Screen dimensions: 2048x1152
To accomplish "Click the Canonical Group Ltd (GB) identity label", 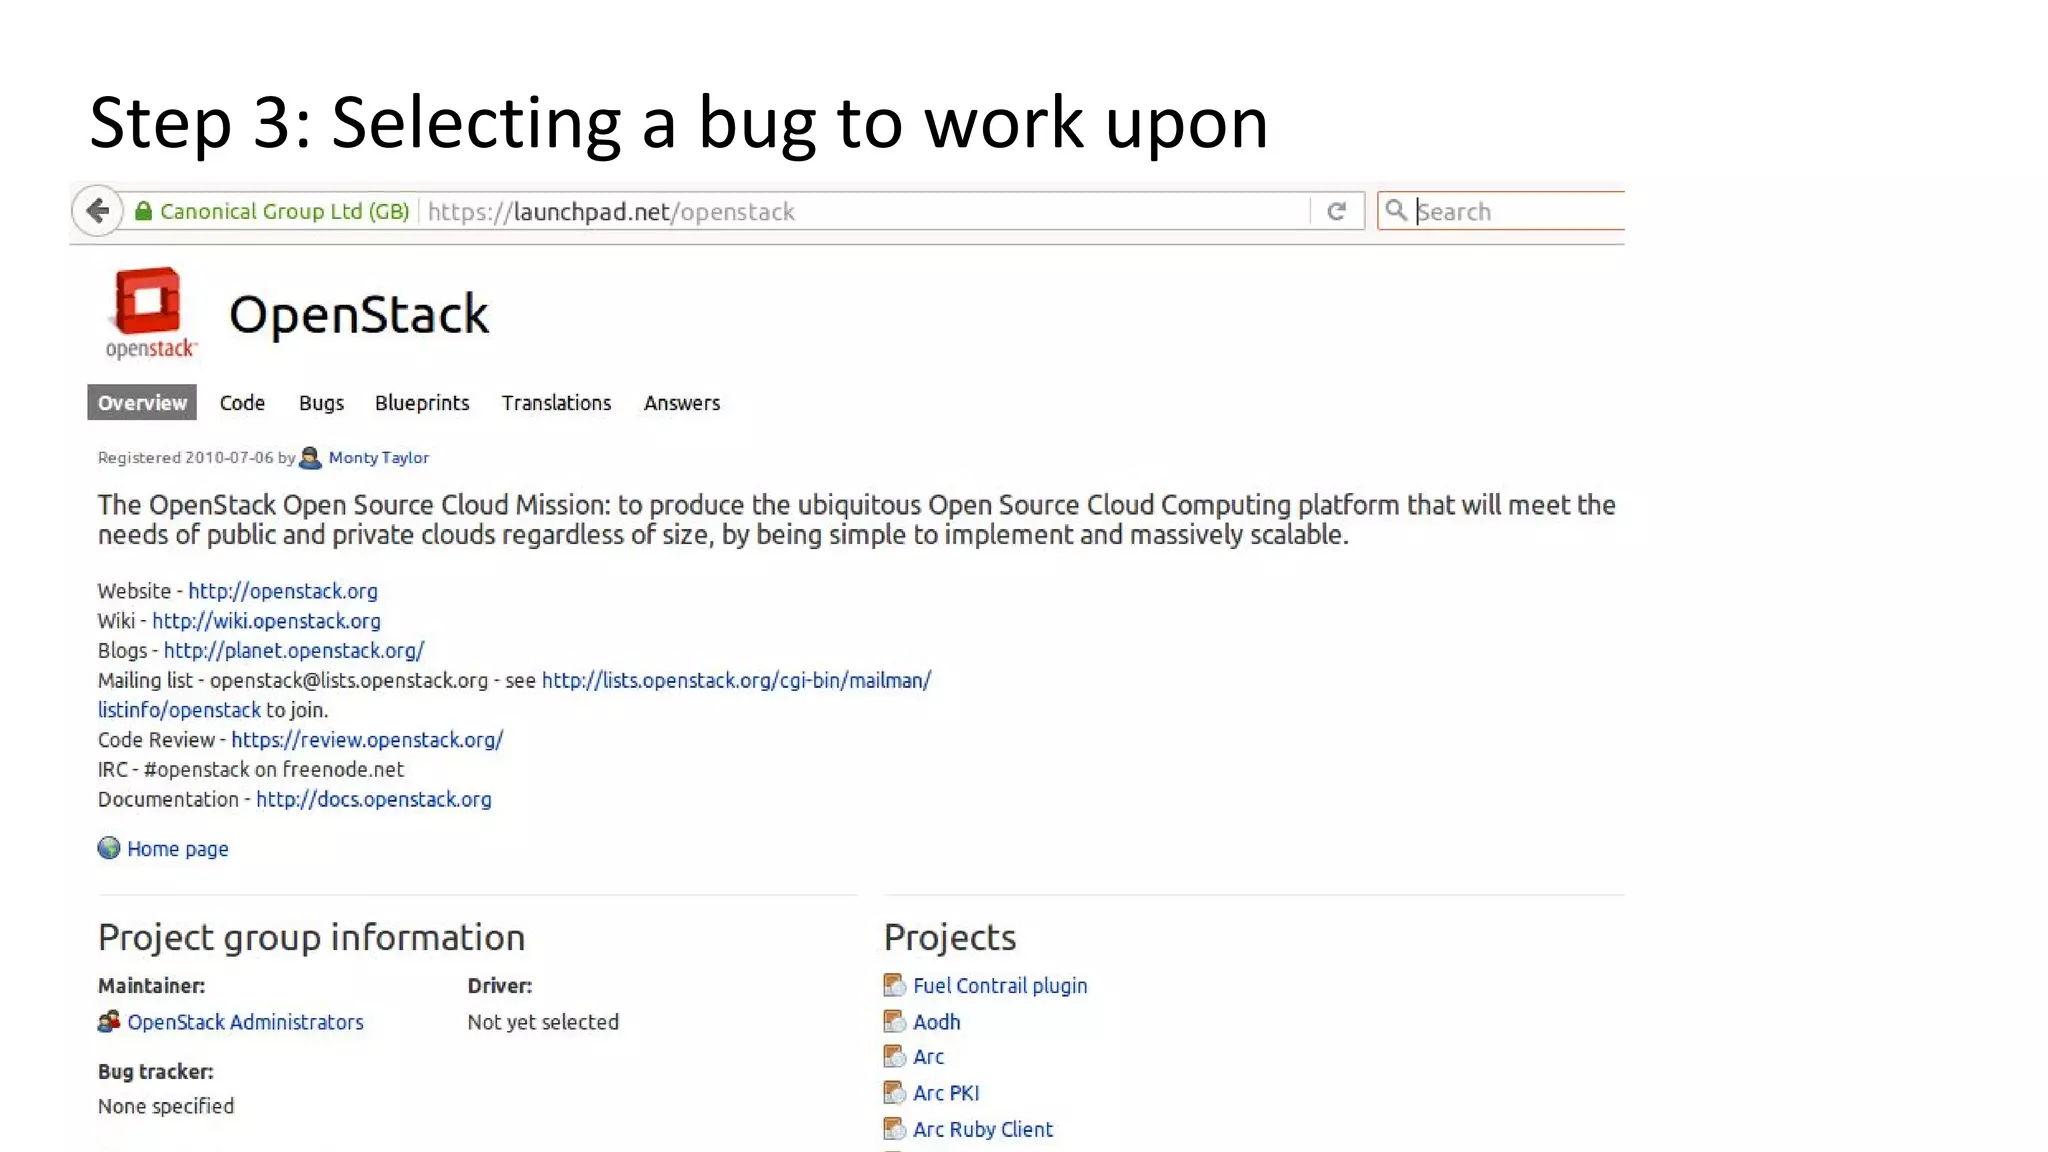I will tap(285, 211).
